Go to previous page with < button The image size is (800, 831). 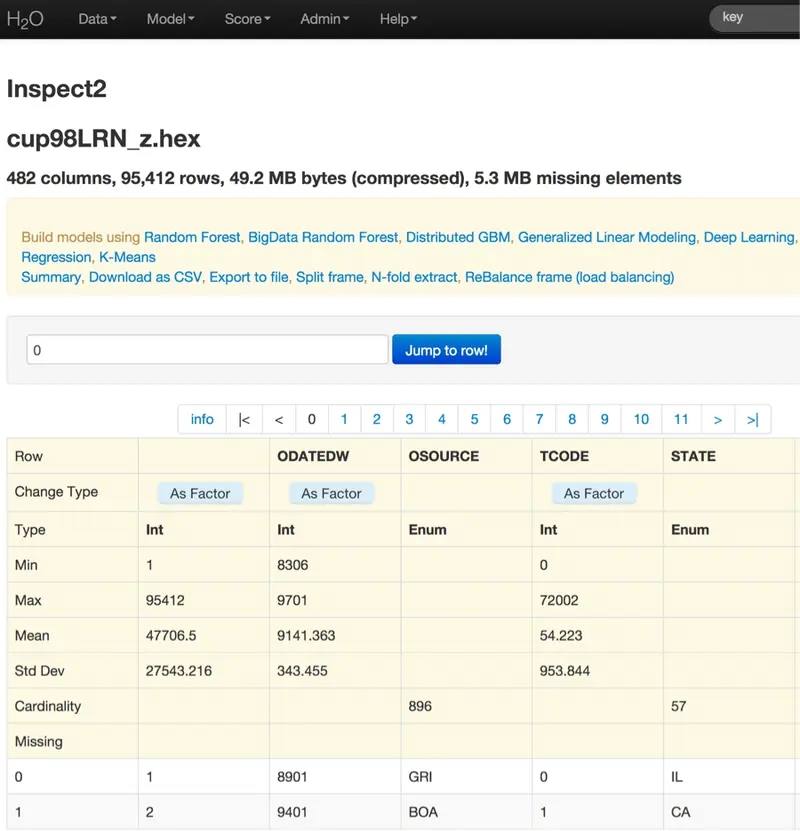(279, 419)
